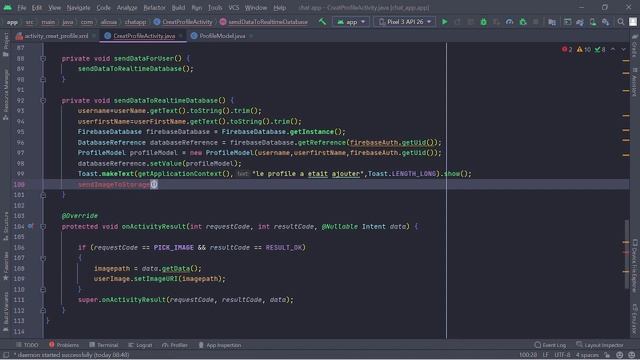Click CreatProfileActivity breadcrumb in navigation bar
The width and height of the screenshot is (640, 360).
183,22
